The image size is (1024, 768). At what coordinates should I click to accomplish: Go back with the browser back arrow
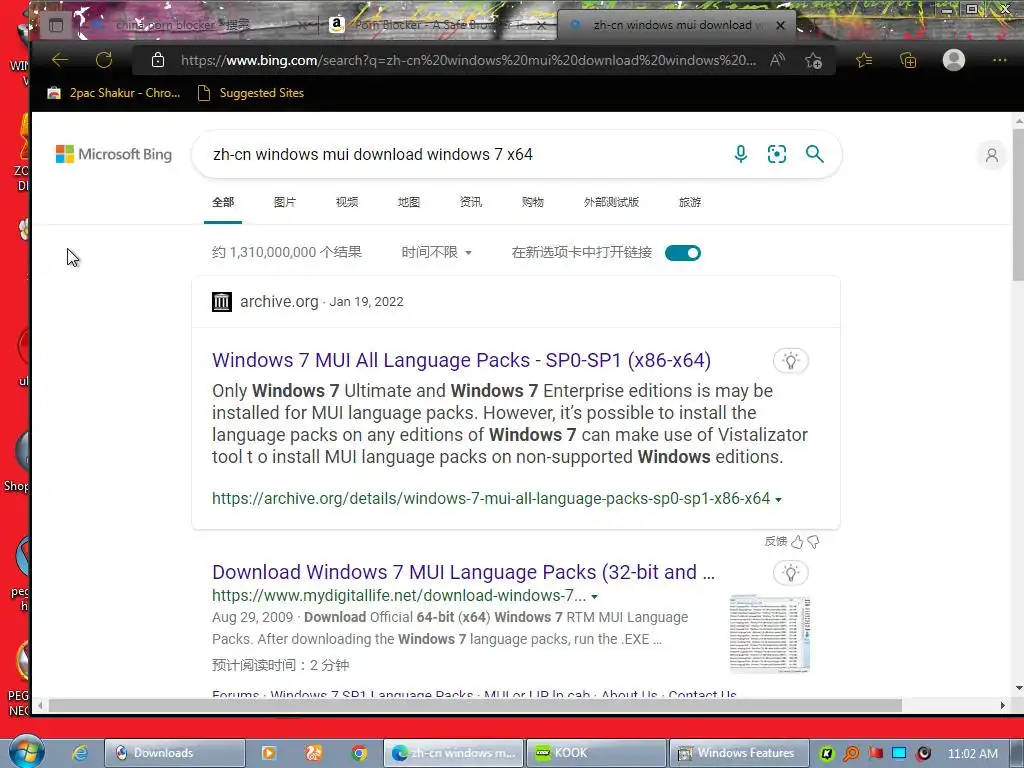(60, 60)
